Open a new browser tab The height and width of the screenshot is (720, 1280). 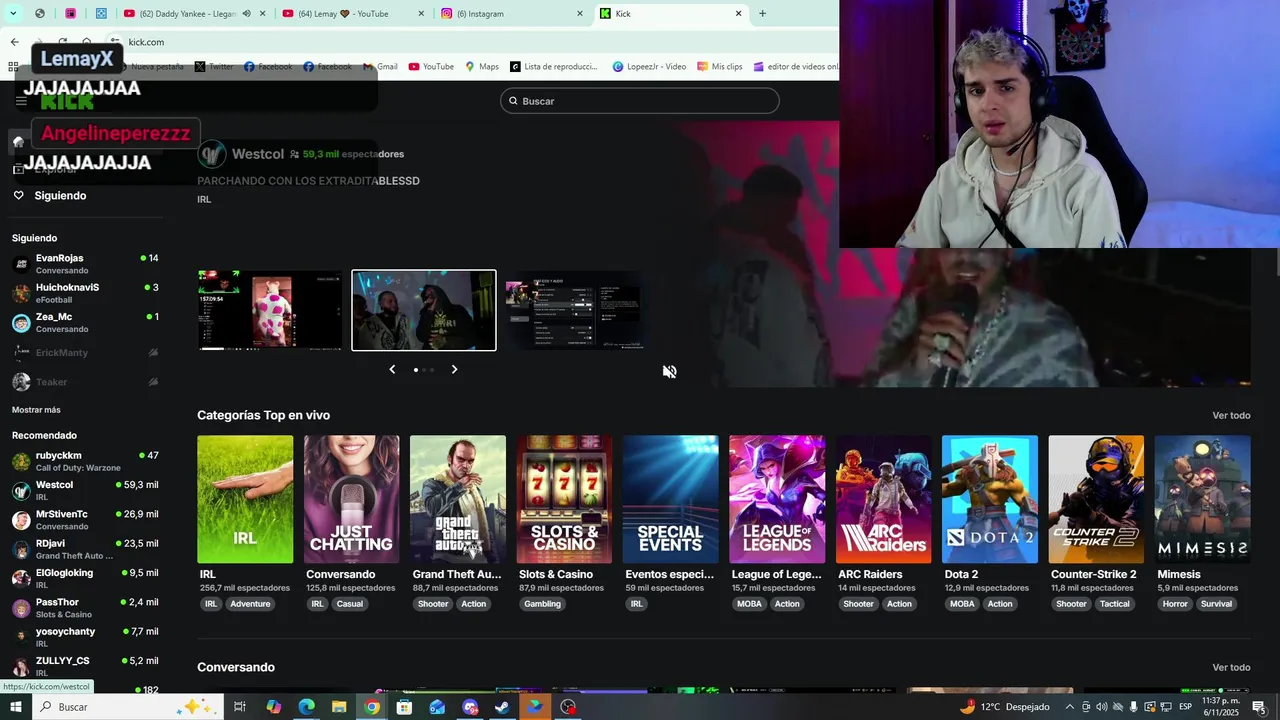pos(762,14)
